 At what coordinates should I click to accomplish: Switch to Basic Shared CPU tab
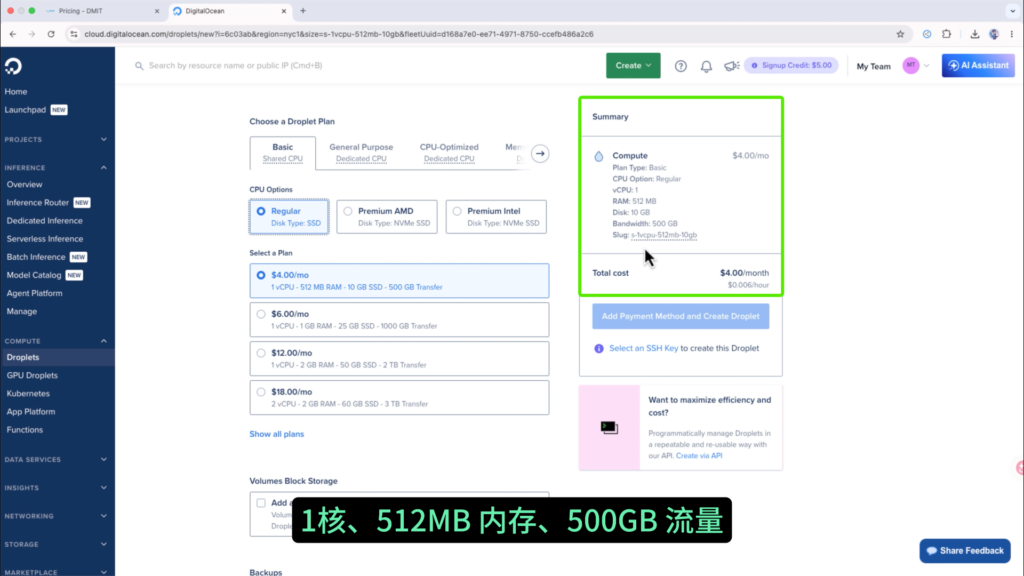pos(283,153)
